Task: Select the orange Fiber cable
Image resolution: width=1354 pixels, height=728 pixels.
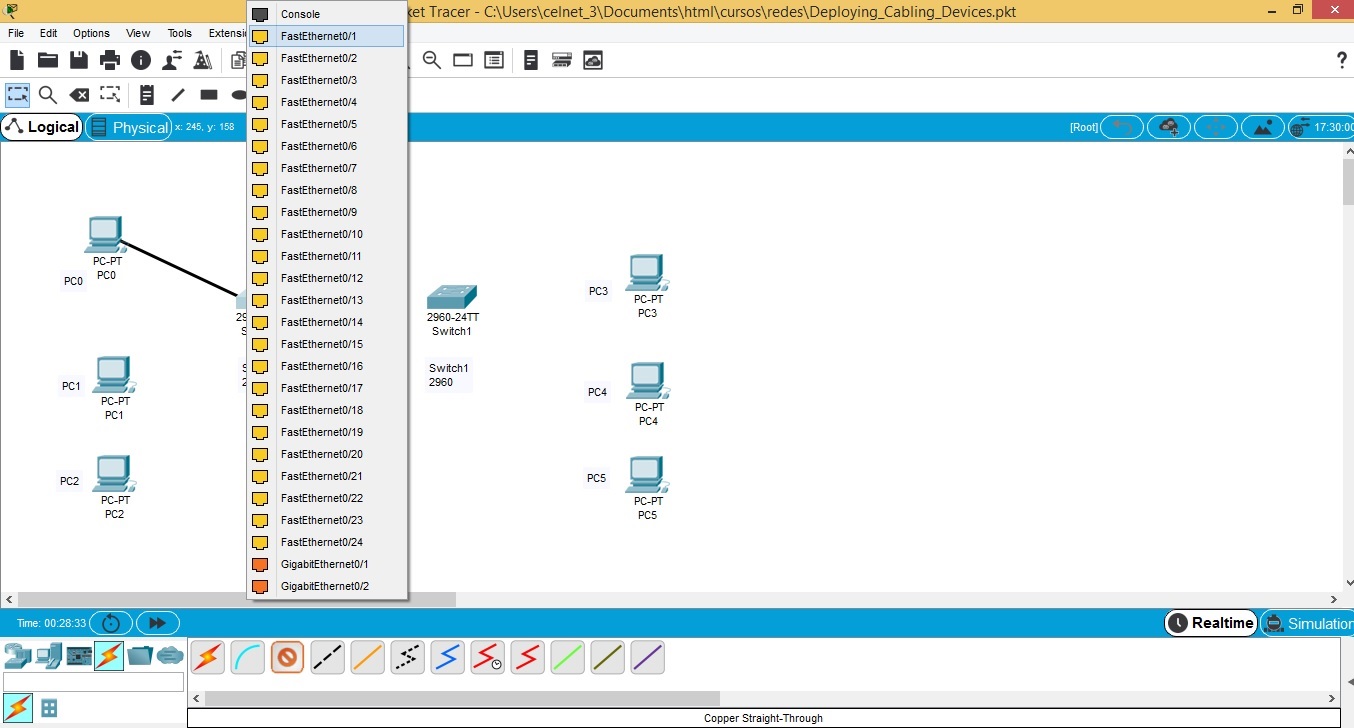Action: tap(368, 657)
